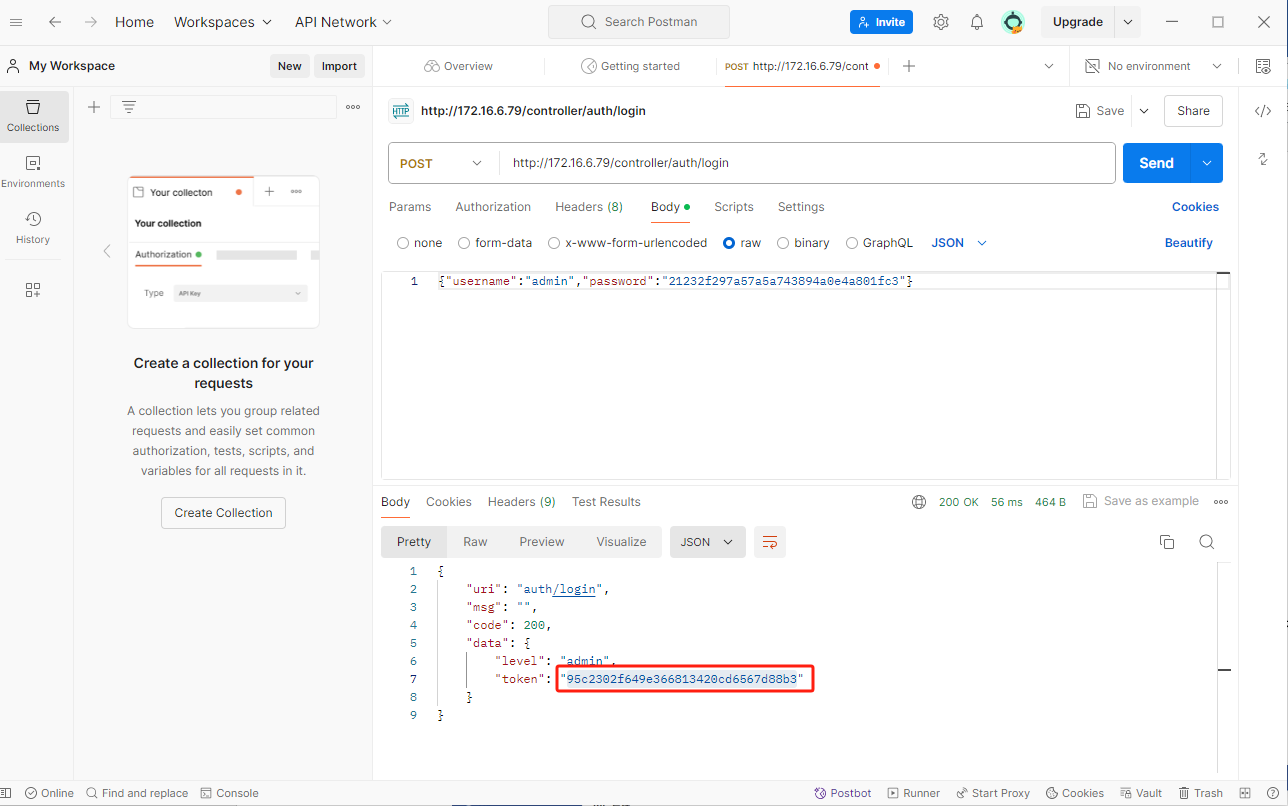Expand the open tabs list chevron
Viewport: 1288px width, 806px height.
coord(1049,66)
